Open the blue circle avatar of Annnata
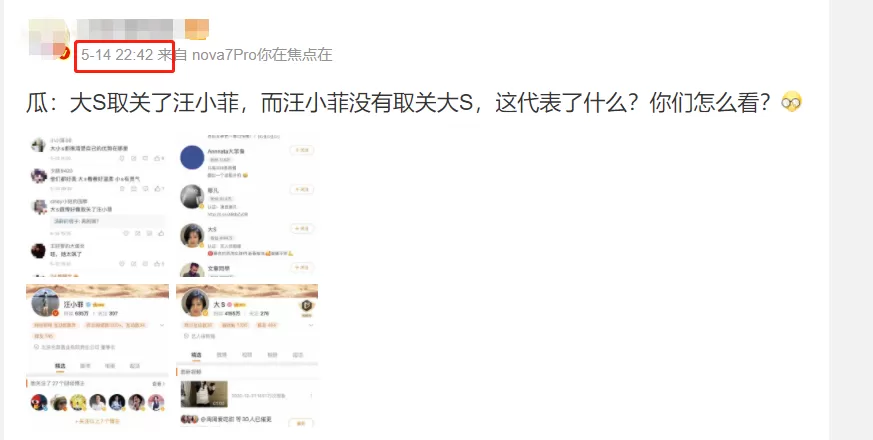 (x=192, y=157)
